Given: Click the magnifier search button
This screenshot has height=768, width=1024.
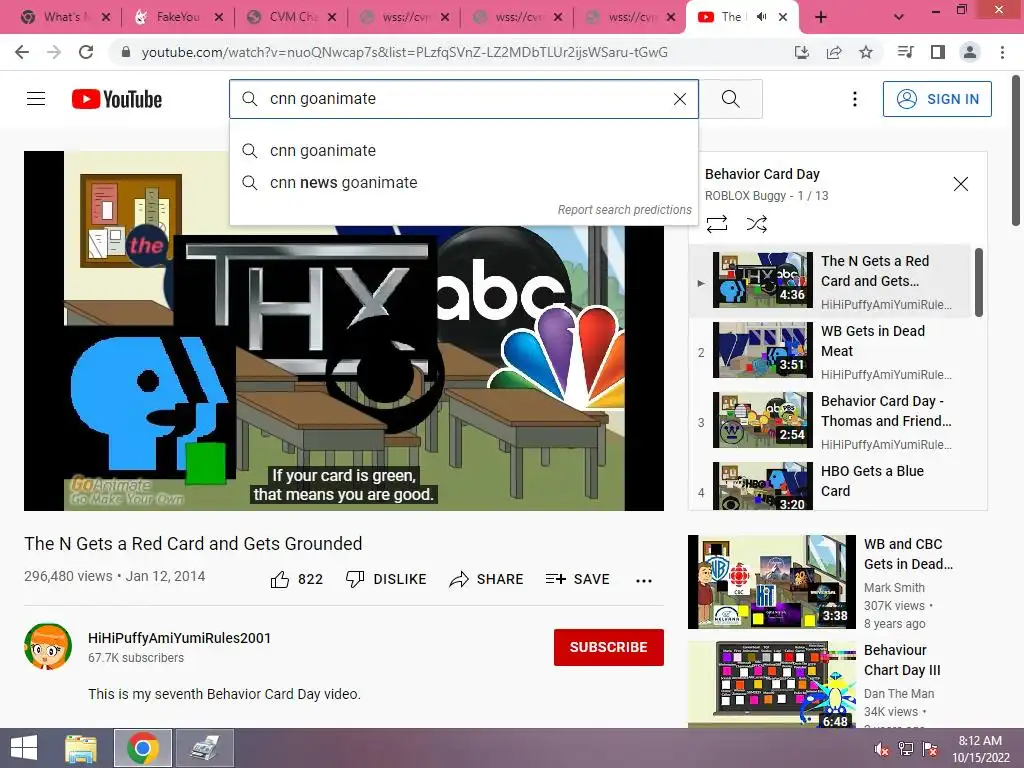Looking at the screenshot, I should (x=731, y=99).
